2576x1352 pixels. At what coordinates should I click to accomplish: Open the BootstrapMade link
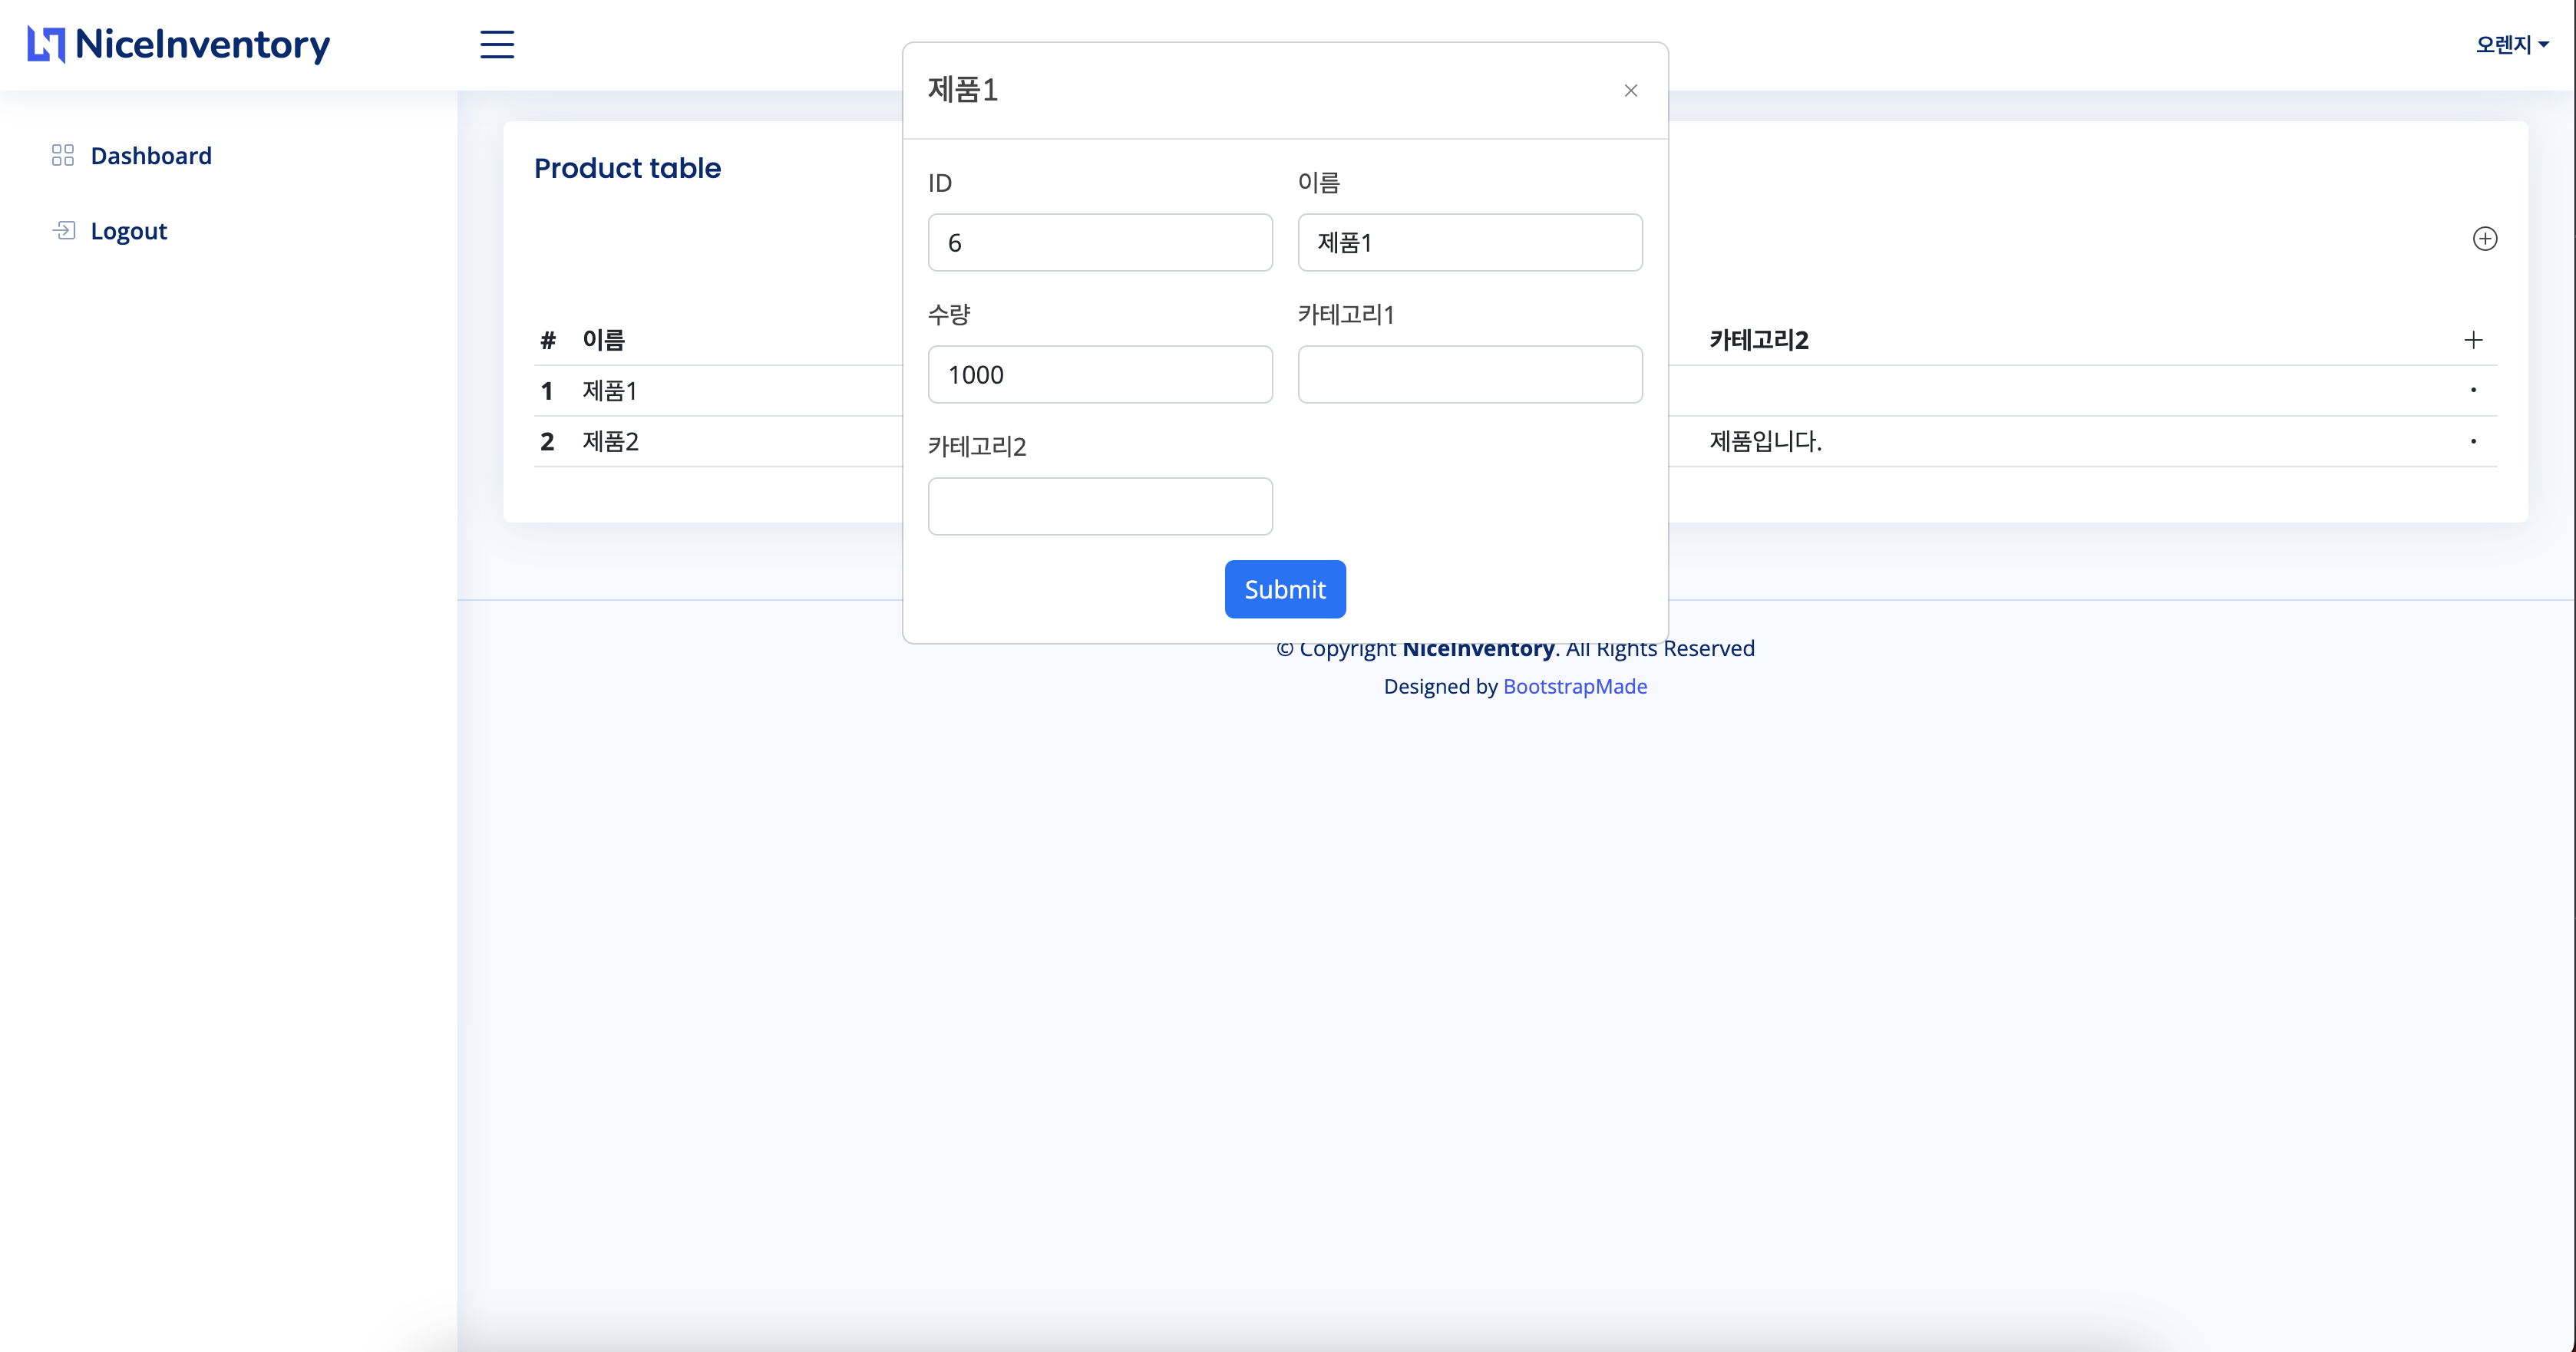click(1574, 686)
